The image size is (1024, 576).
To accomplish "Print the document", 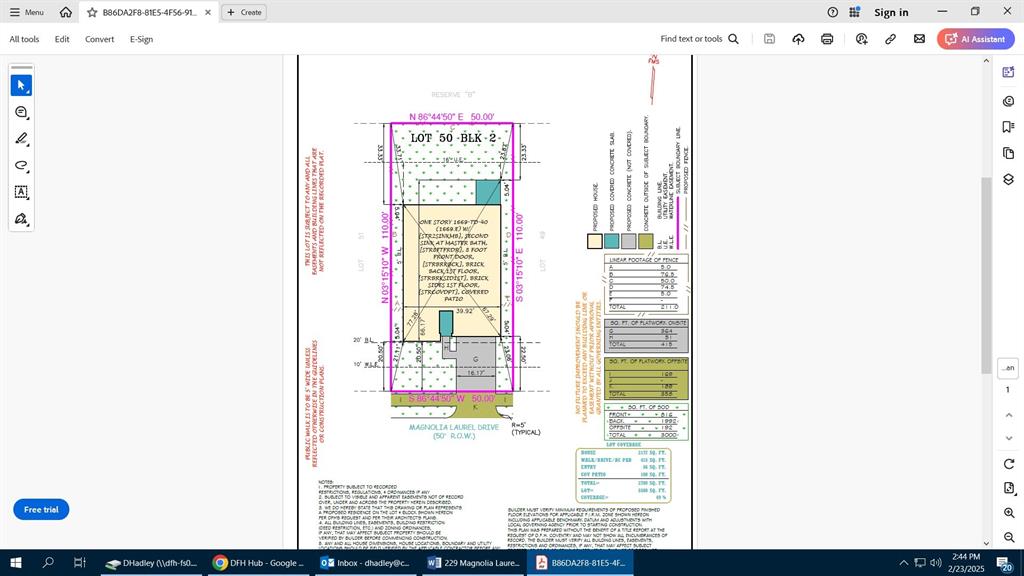I will point(827,39).
